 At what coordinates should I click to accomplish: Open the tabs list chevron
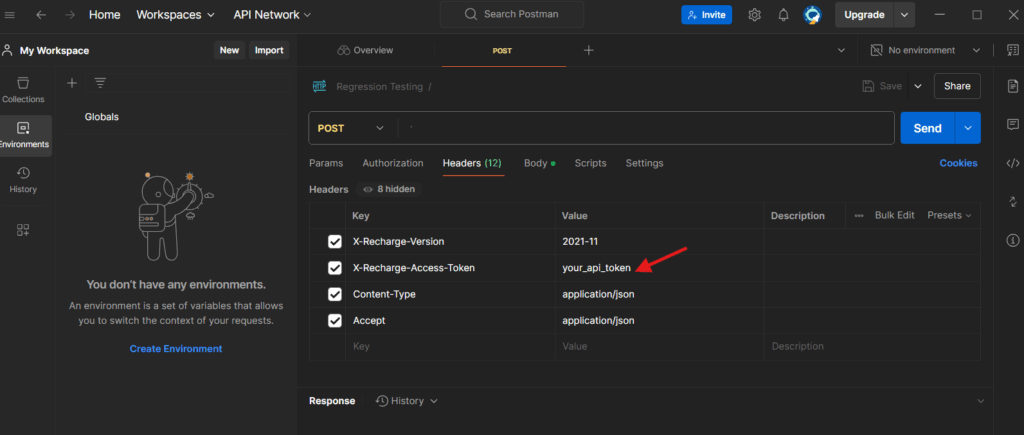click(x=841, y=50)
